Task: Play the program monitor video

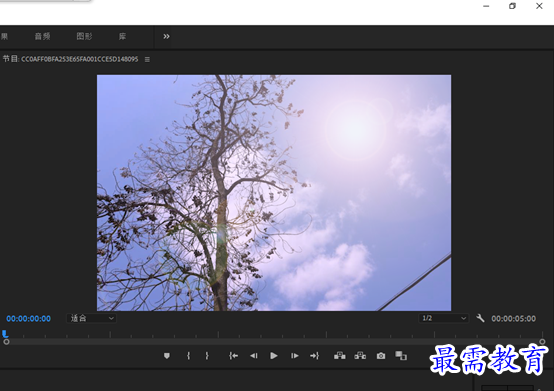Action: click(x=273, y=356)
